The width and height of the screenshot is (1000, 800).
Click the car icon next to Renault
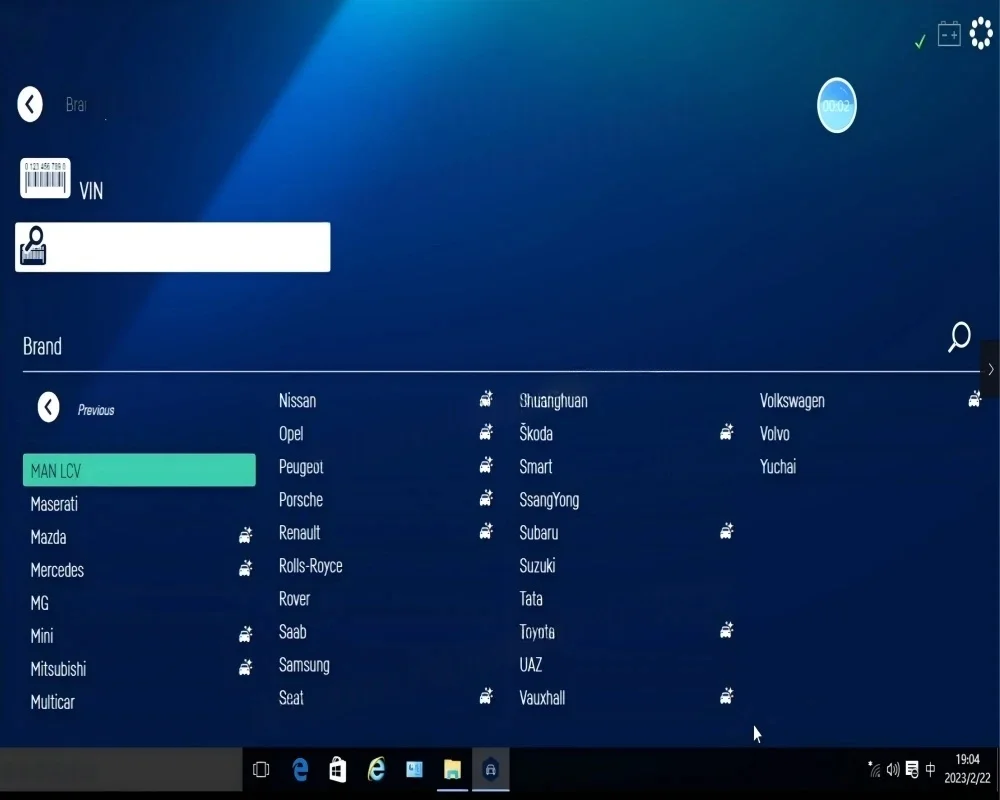pyautogui.click(x=486, y=531)
